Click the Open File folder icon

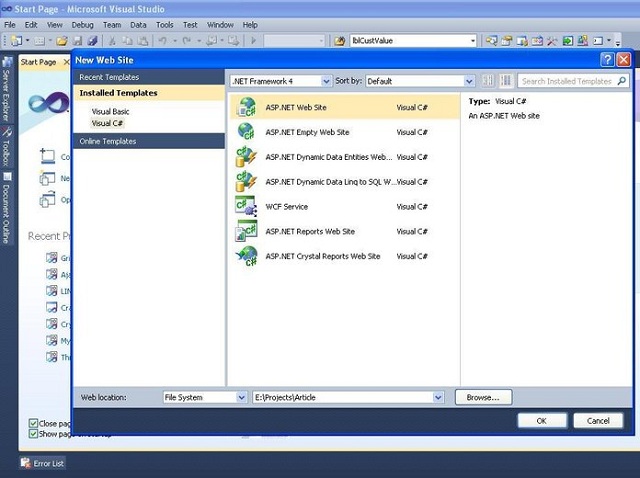coord(62,40)
